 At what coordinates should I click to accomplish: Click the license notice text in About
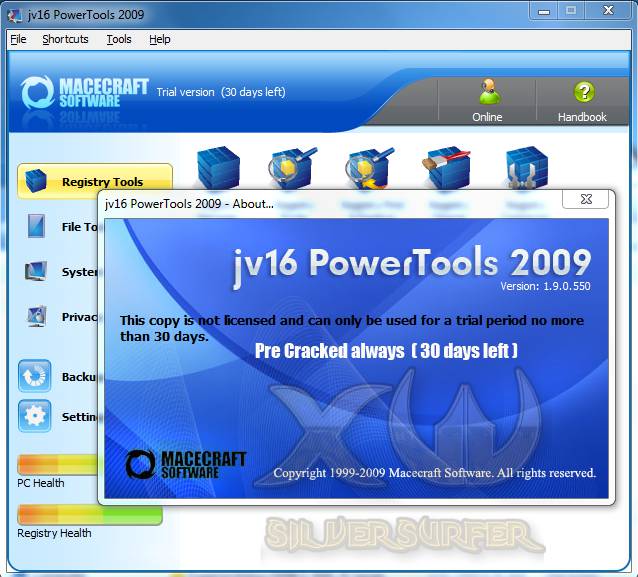point(352,328)
